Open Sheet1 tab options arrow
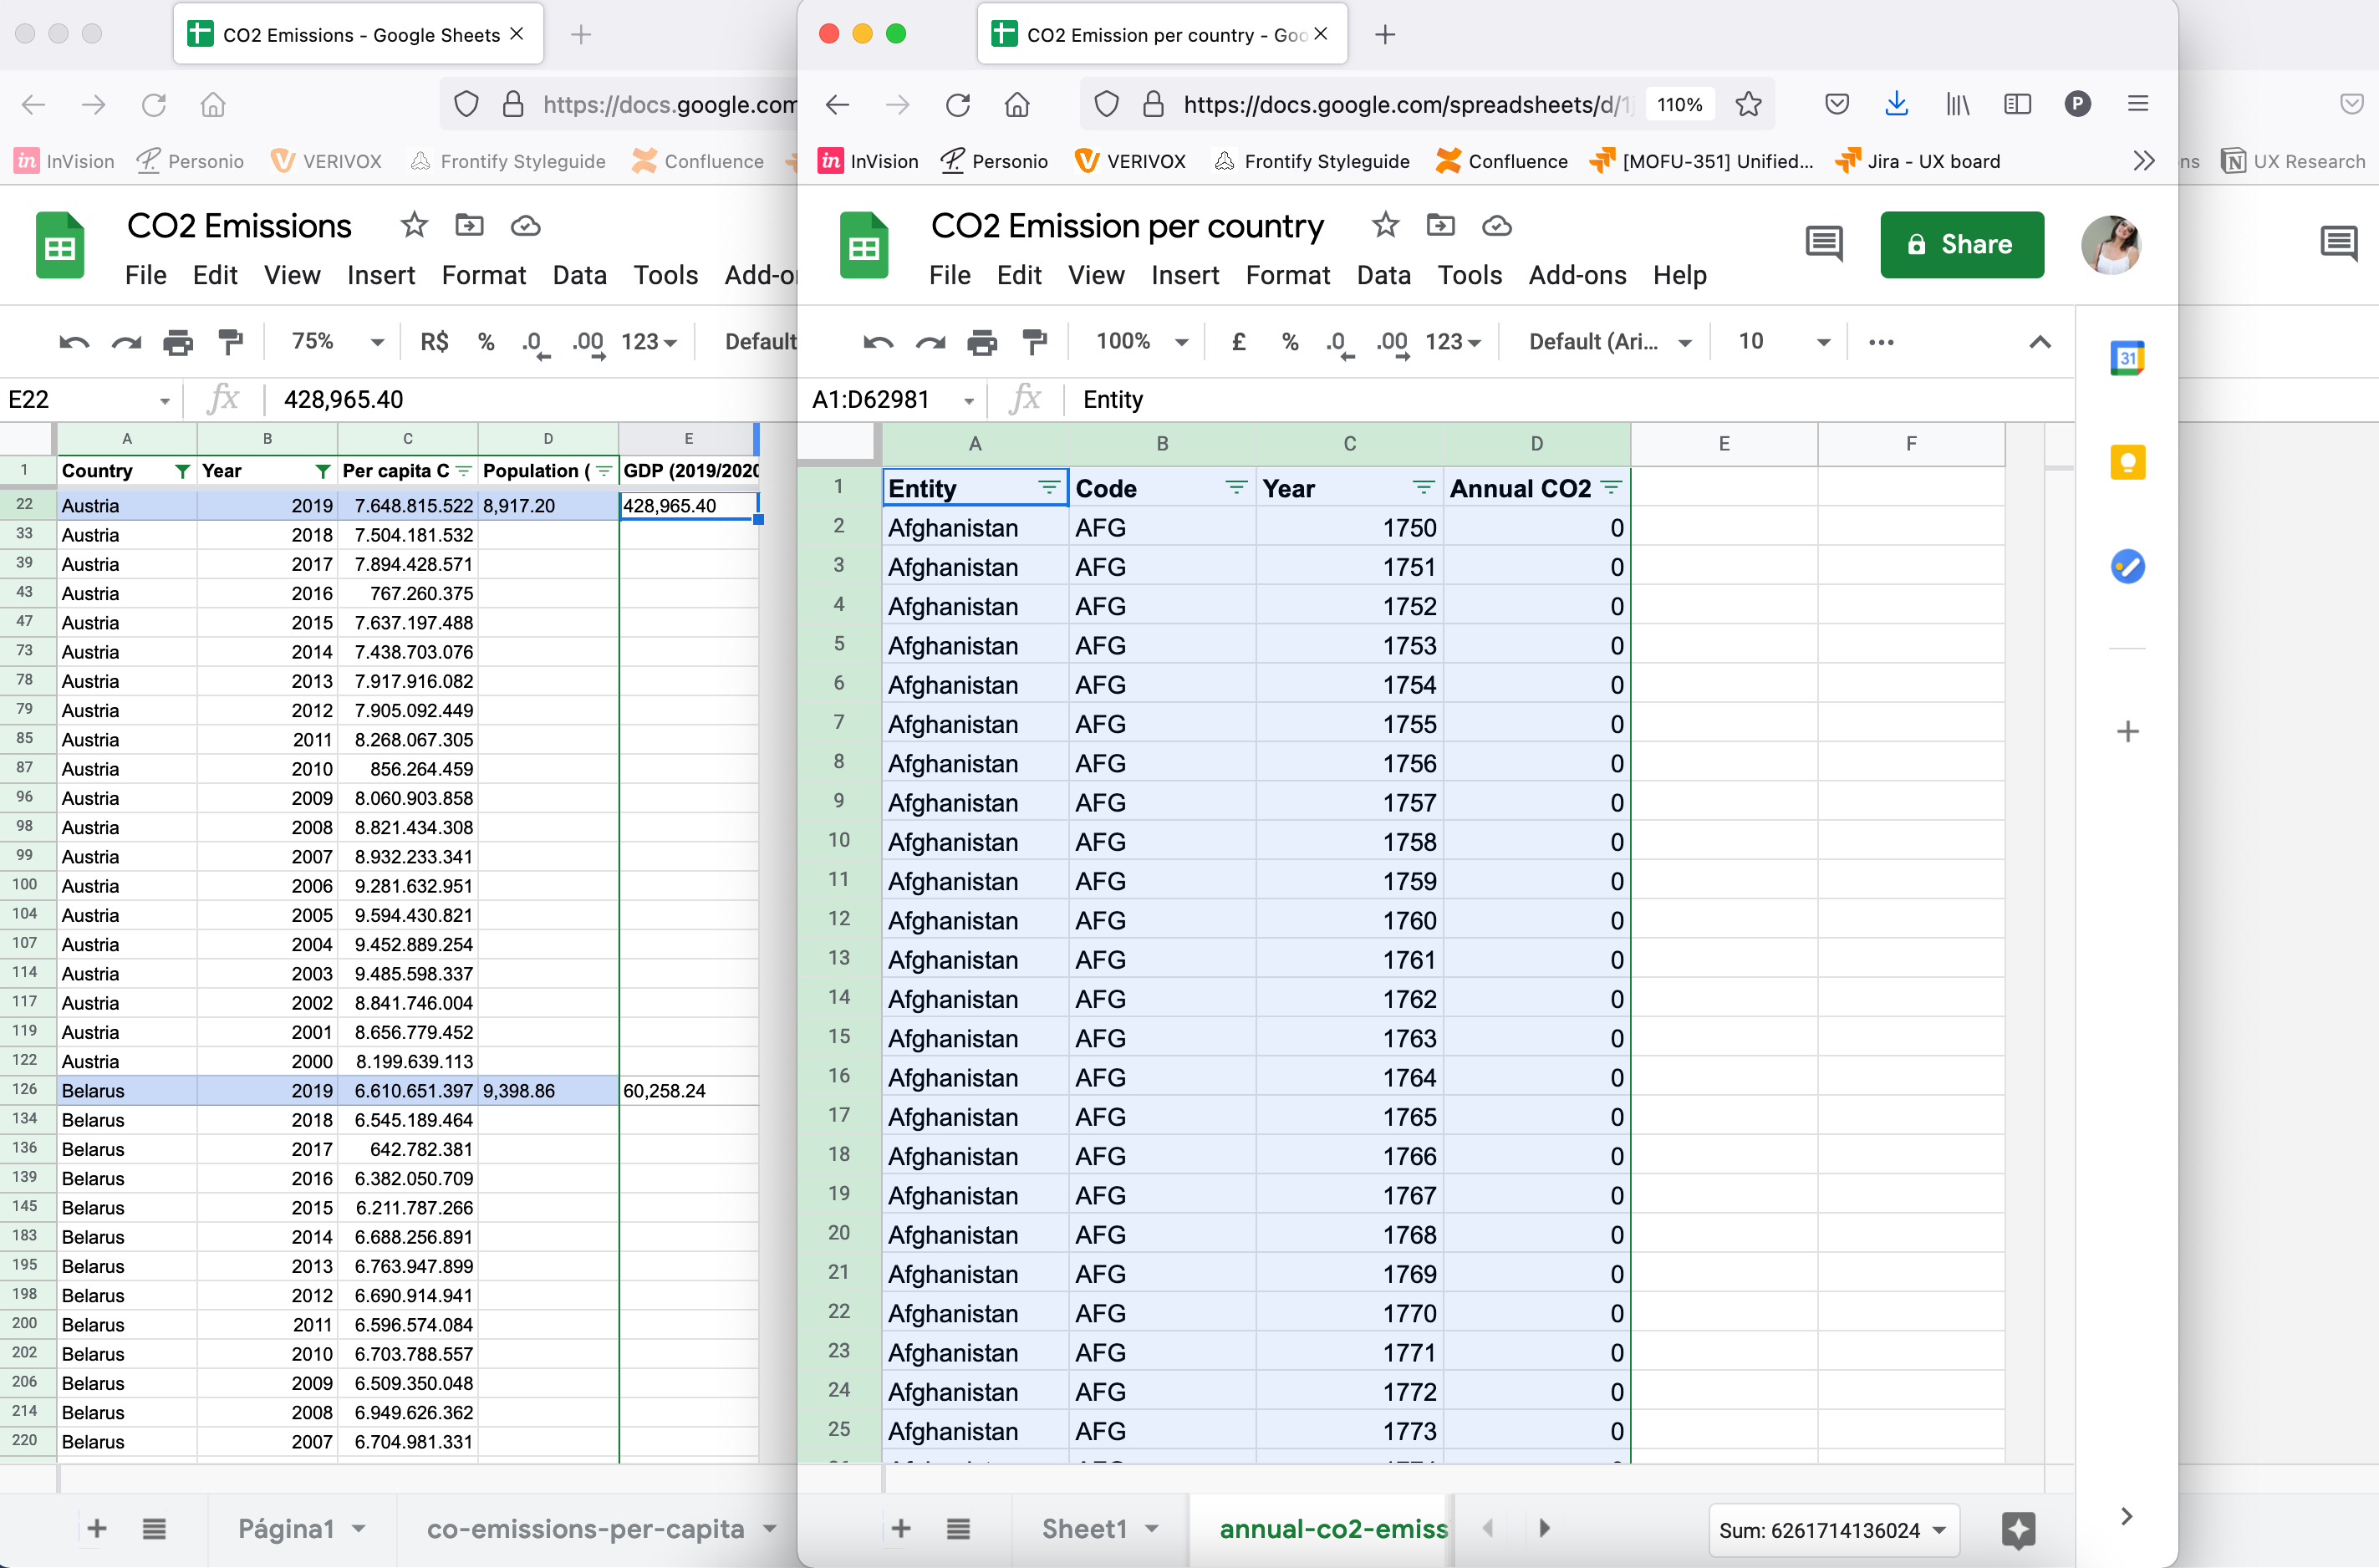 tap(1152, 1529)
